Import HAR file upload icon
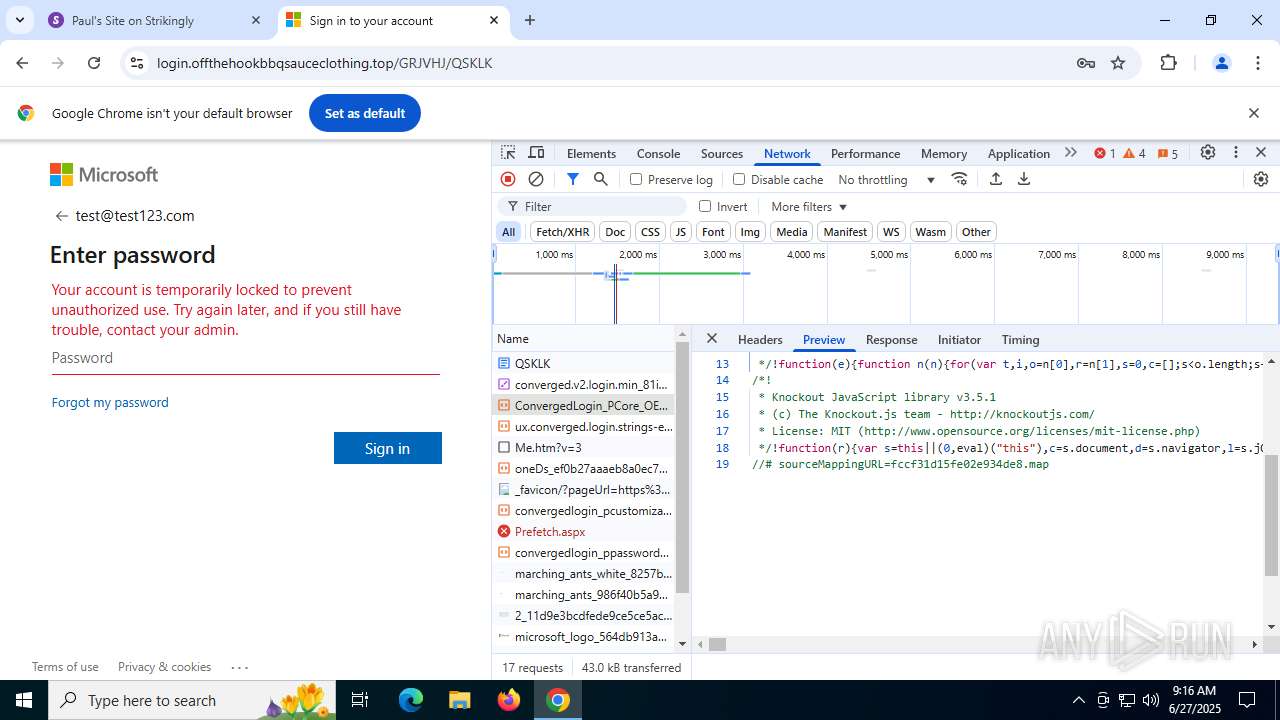This screenshot has height=720, width=1280. pyautogui.click(x=996, y=179)
